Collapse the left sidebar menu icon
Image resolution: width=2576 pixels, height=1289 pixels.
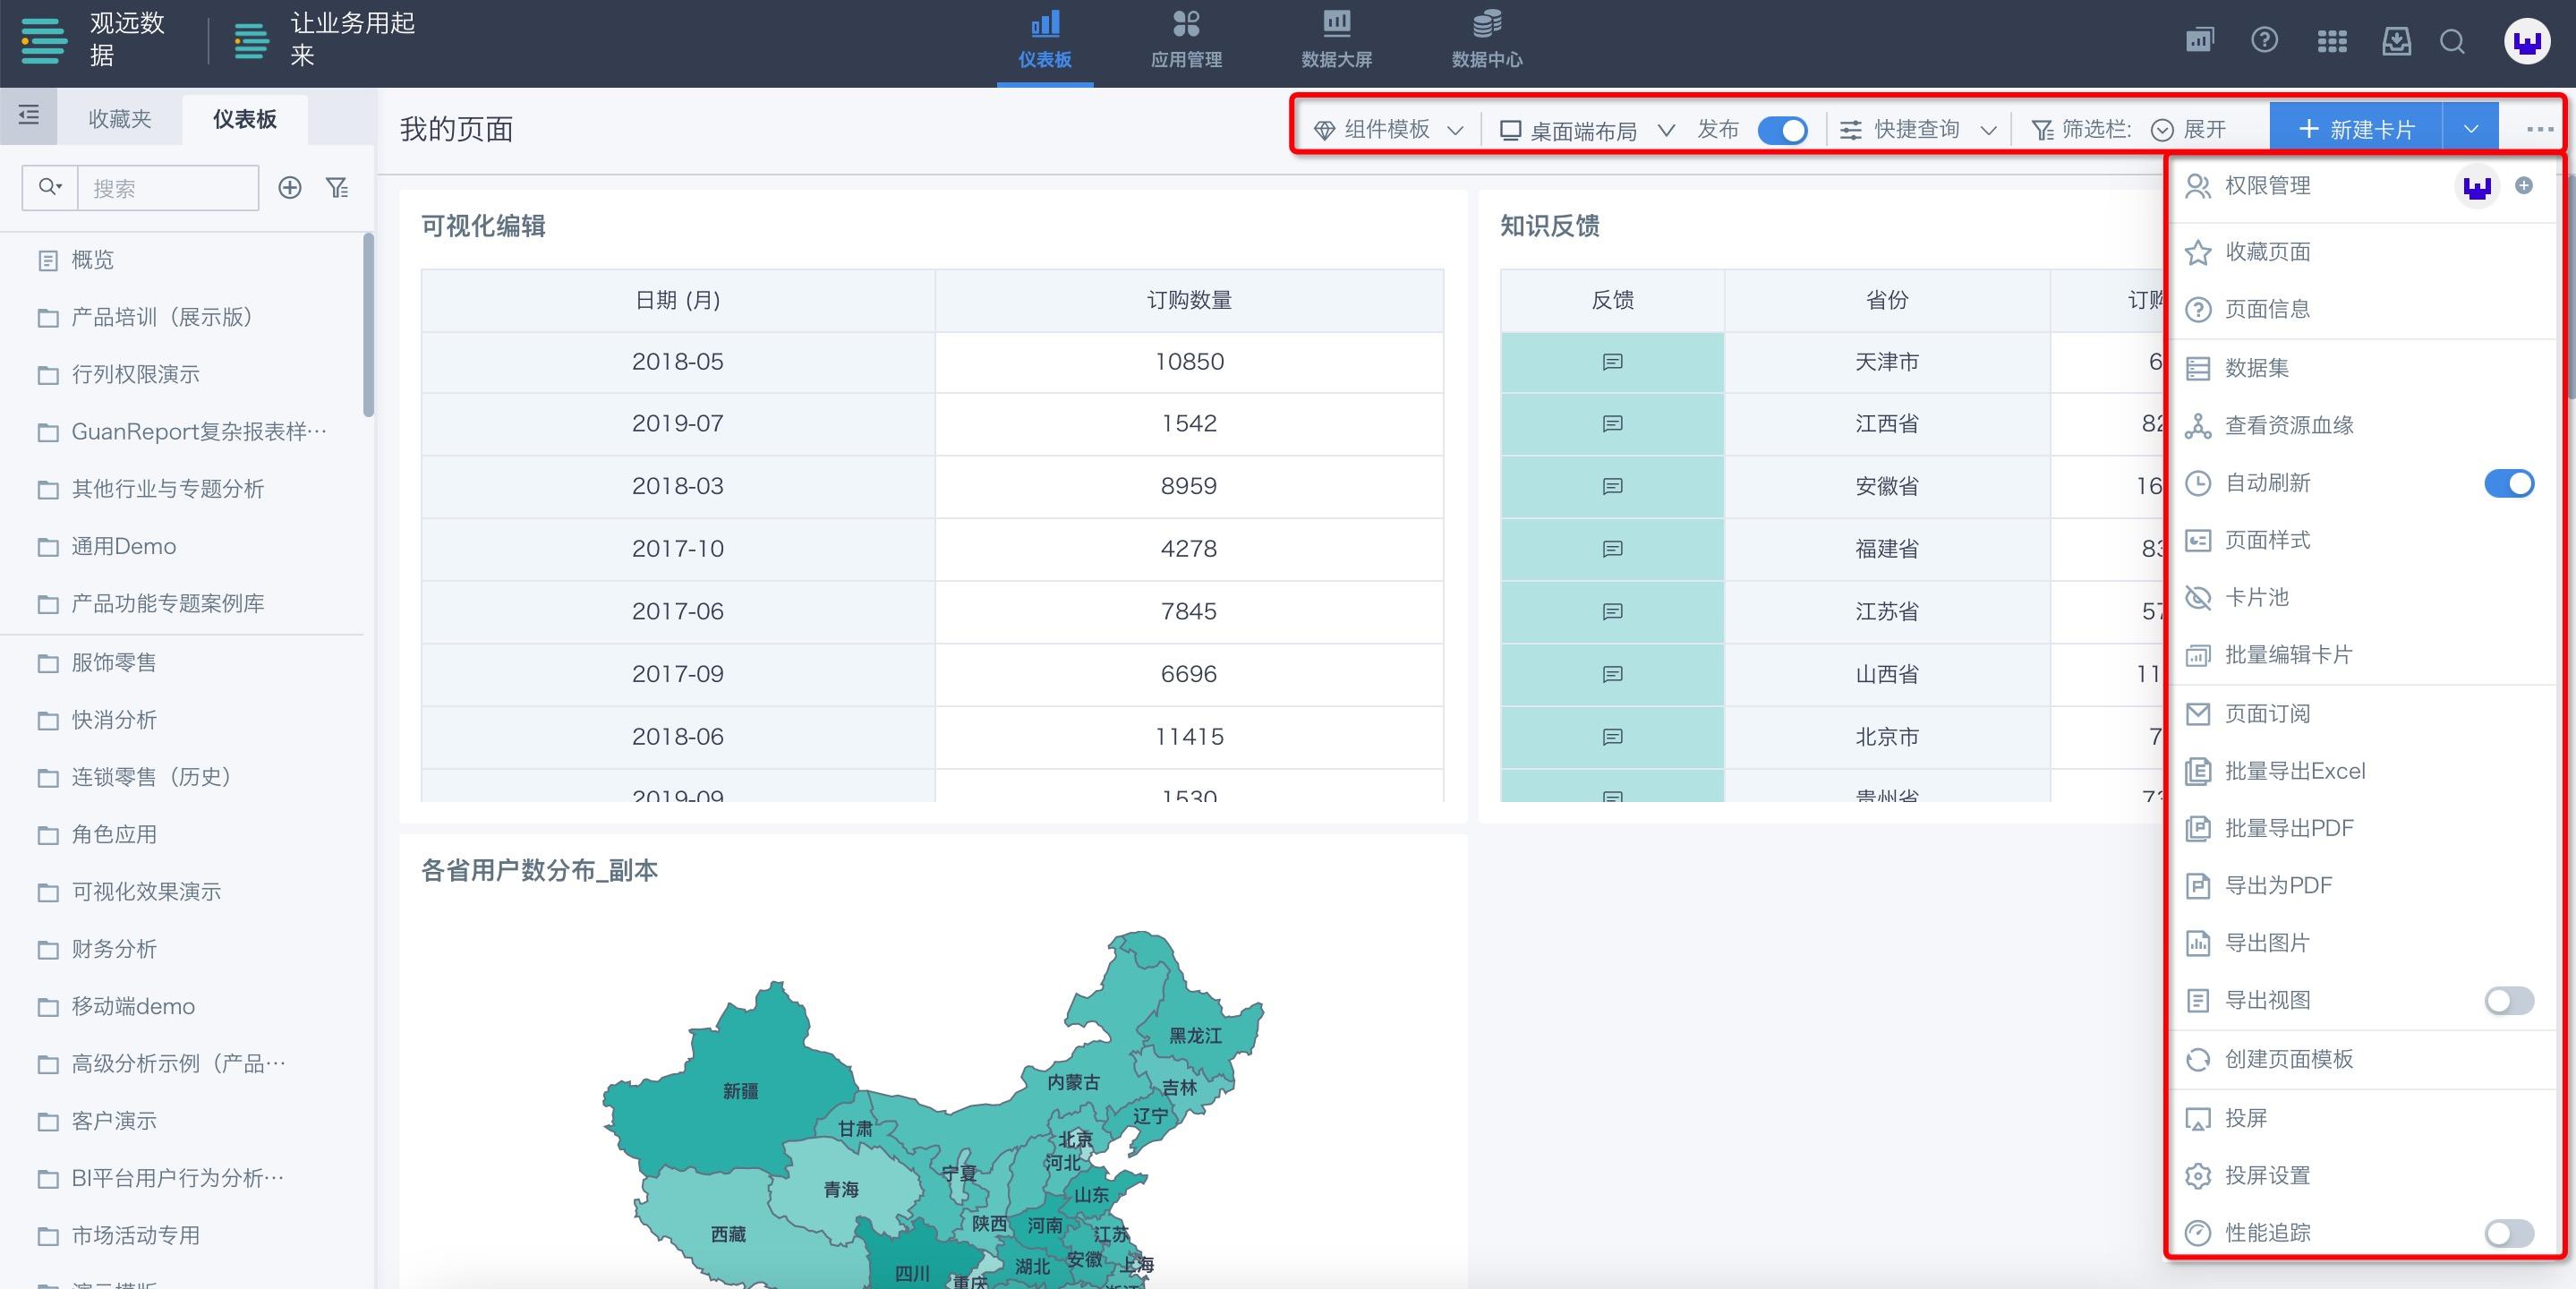29,116
